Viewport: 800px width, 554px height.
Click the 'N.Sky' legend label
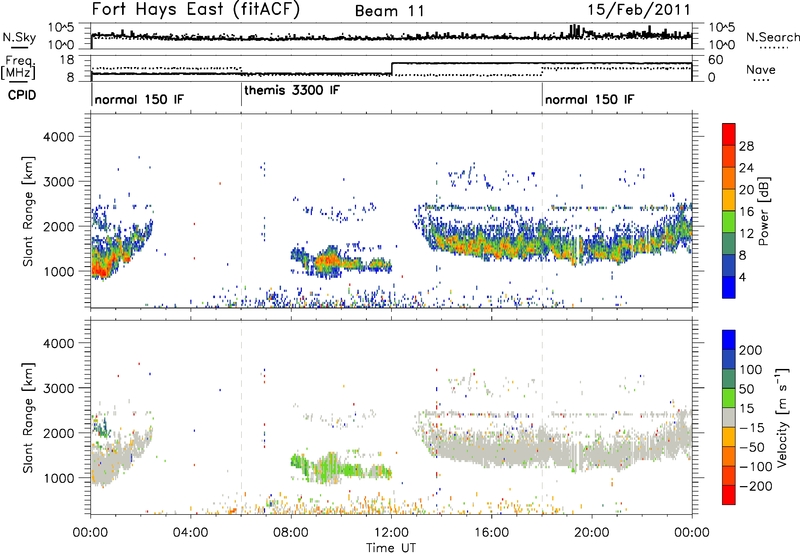(x=19, y=37)
